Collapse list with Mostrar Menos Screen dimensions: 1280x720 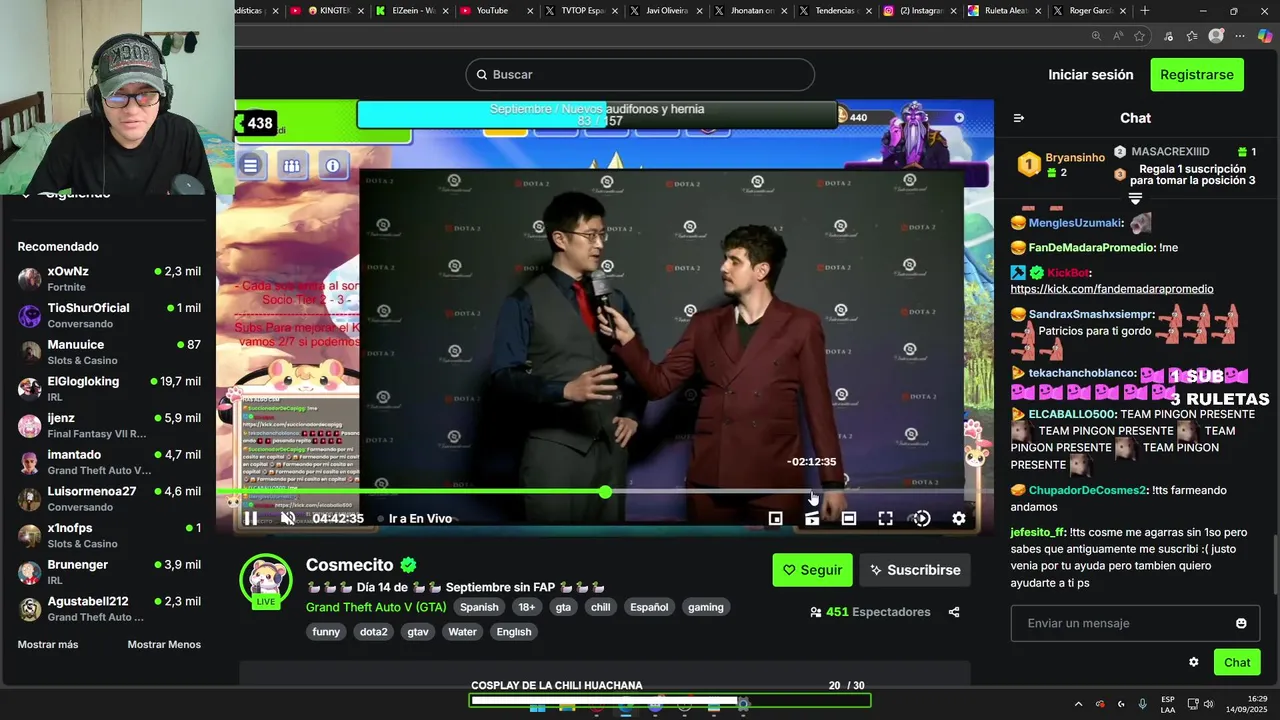pos(164,645)
